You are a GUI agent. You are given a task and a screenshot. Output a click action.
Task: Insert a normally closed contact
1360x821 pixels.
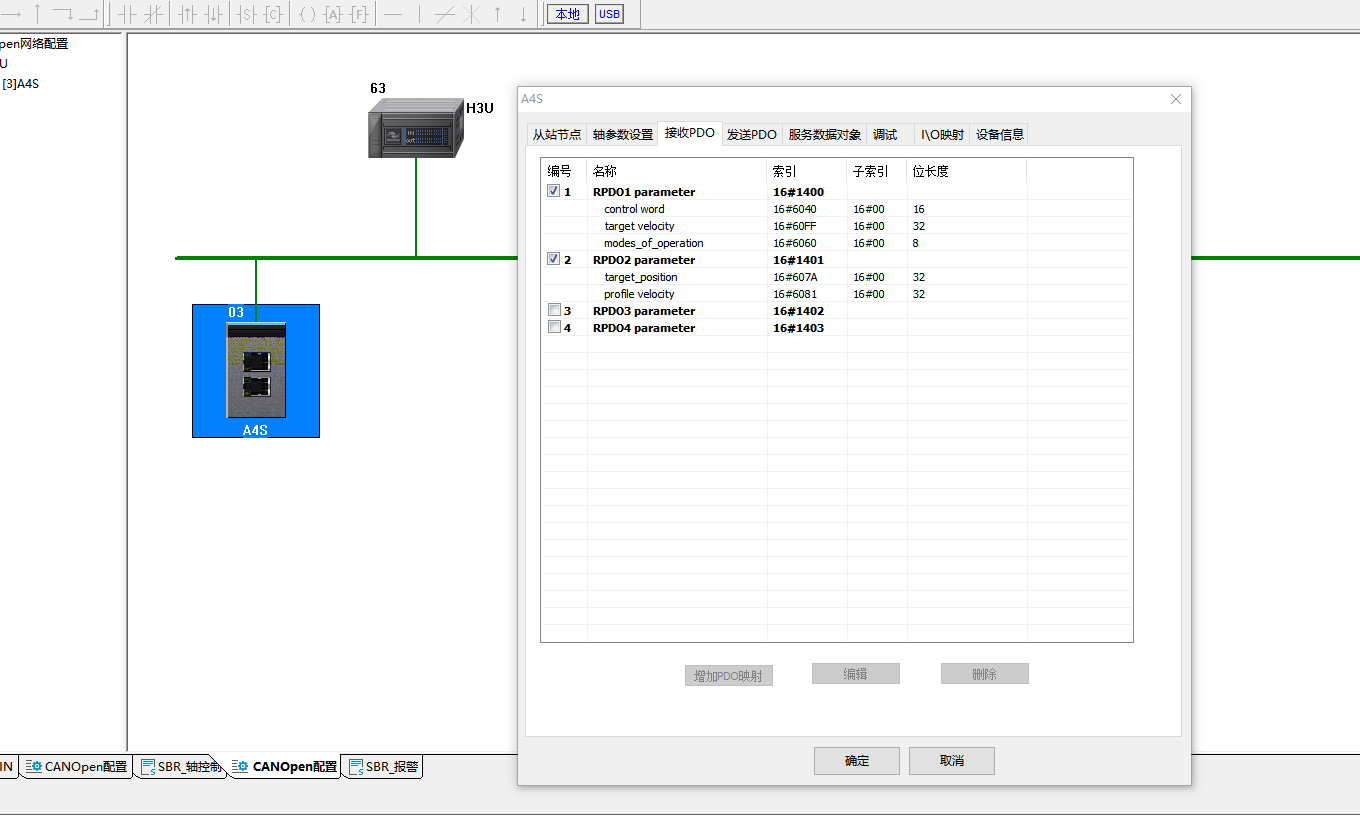153,14
